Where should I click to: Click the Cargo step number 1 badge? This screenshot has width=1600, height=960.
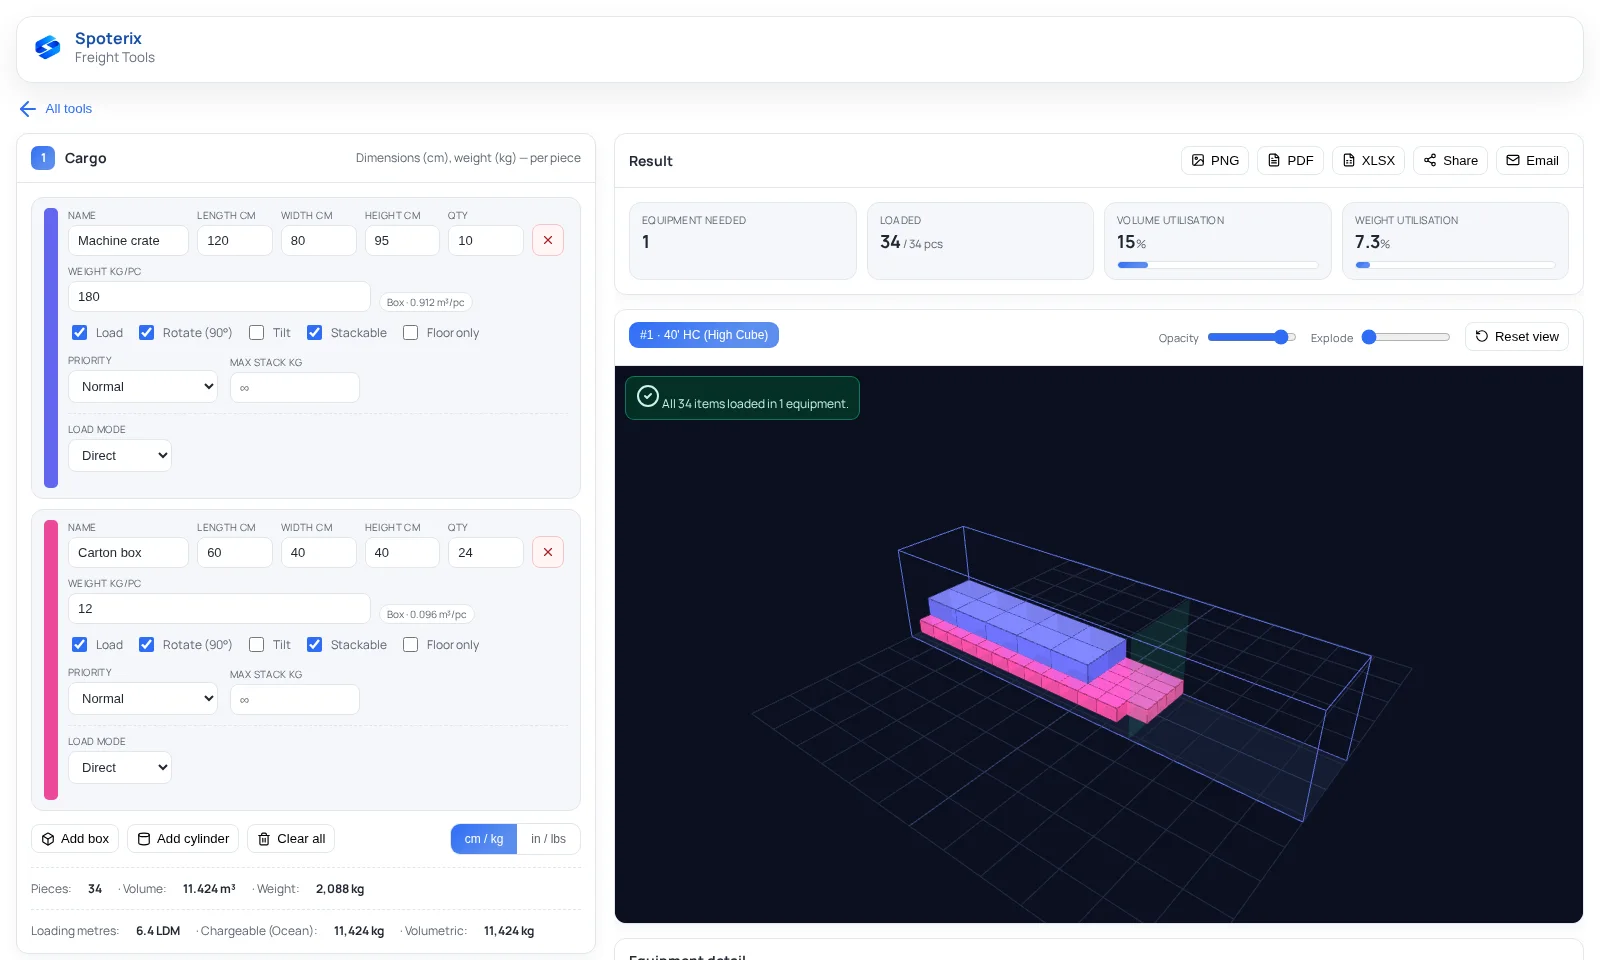pyautogui.click(x=43, y=158)
